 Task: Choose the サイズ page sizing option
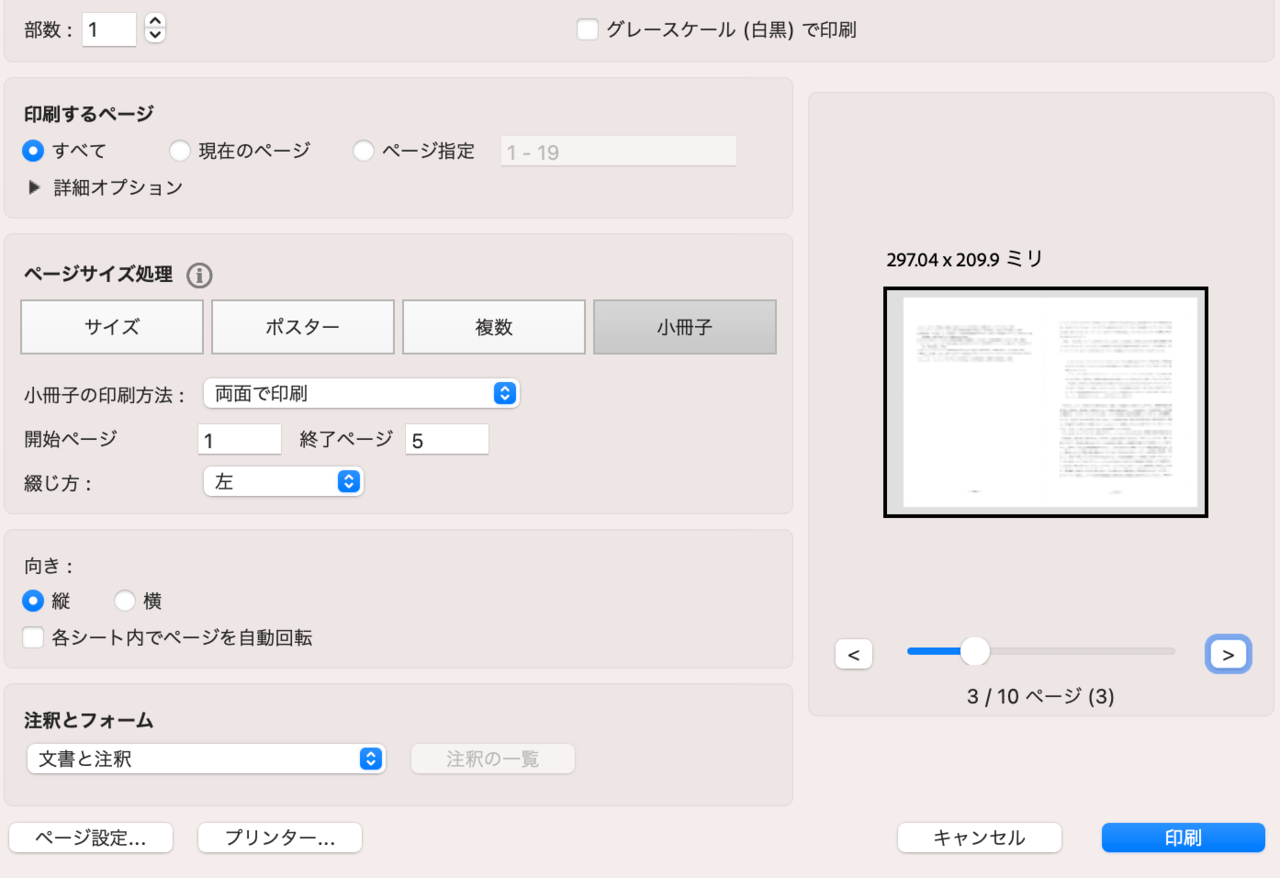pos(112,327)
